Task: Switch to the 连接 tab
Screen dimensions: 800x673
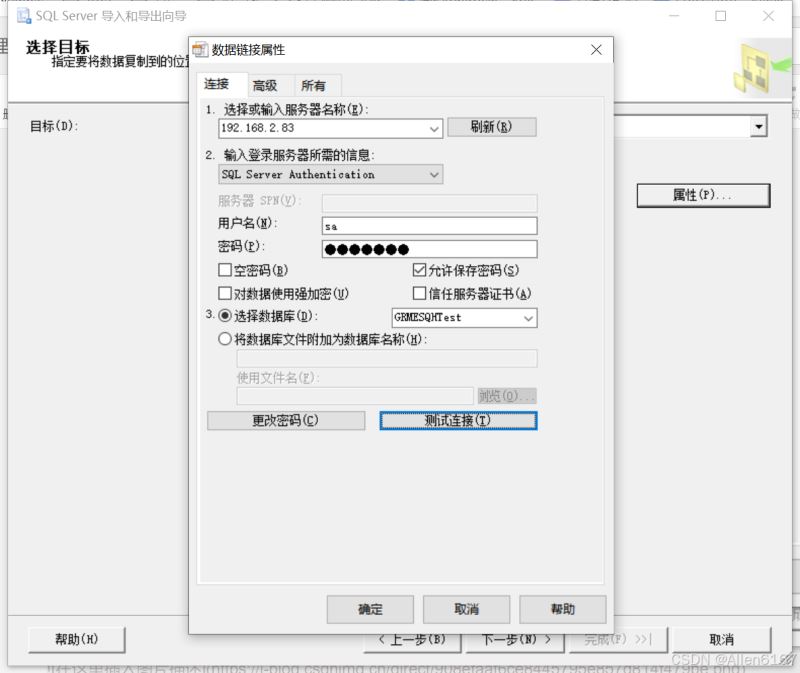Action: pos(216,84)
